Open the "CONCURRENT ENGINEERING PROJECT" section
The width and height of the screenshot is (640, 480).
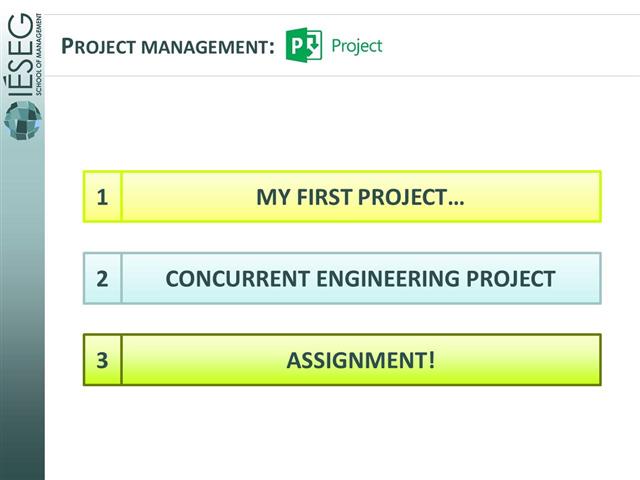pyautogui.click(x=360, y=278)
